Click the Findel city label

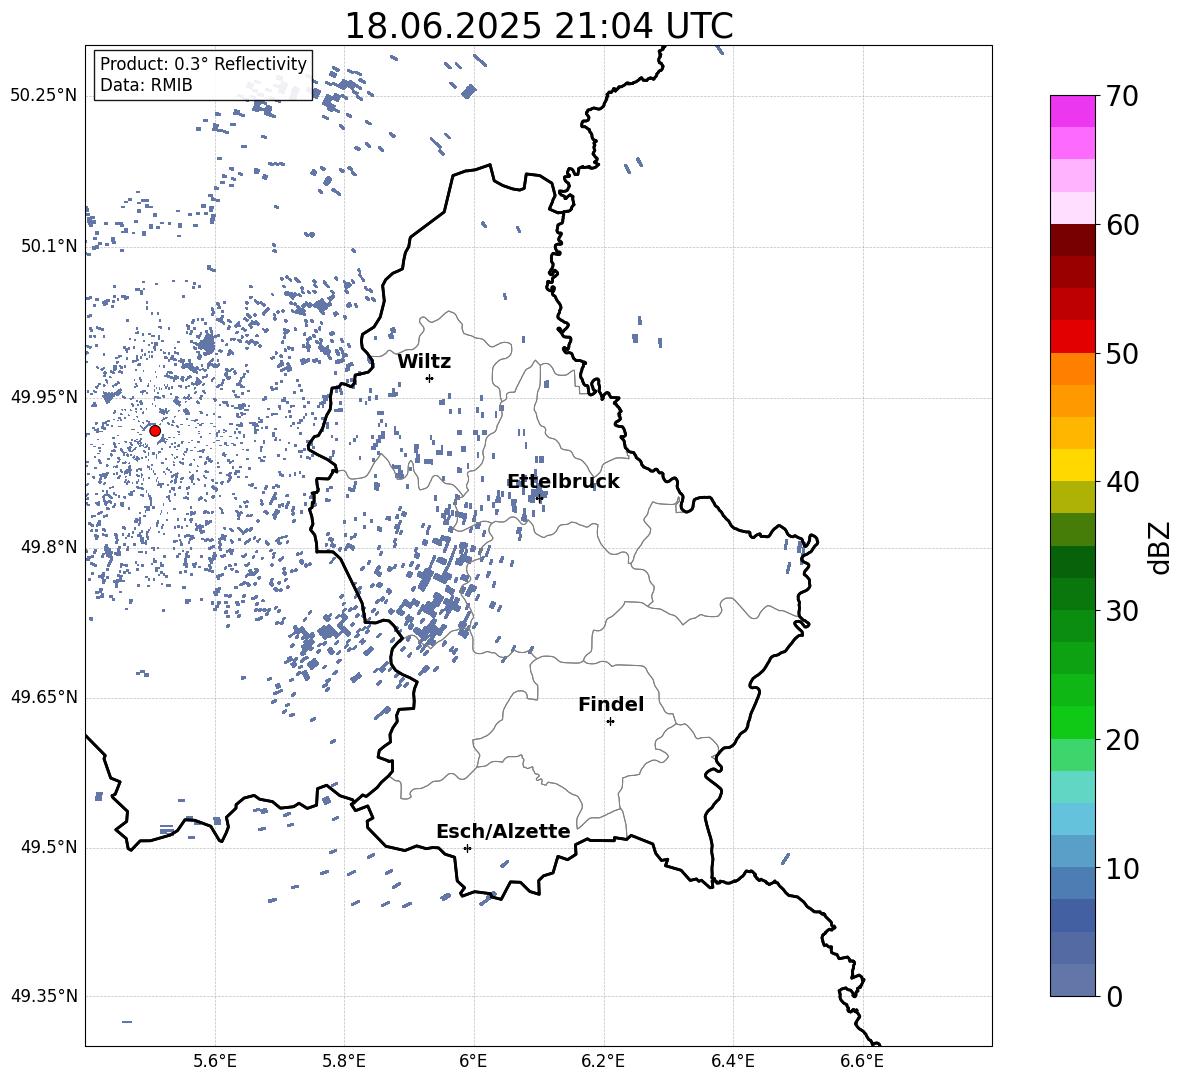pyautogui.click(x=611, y=704)
